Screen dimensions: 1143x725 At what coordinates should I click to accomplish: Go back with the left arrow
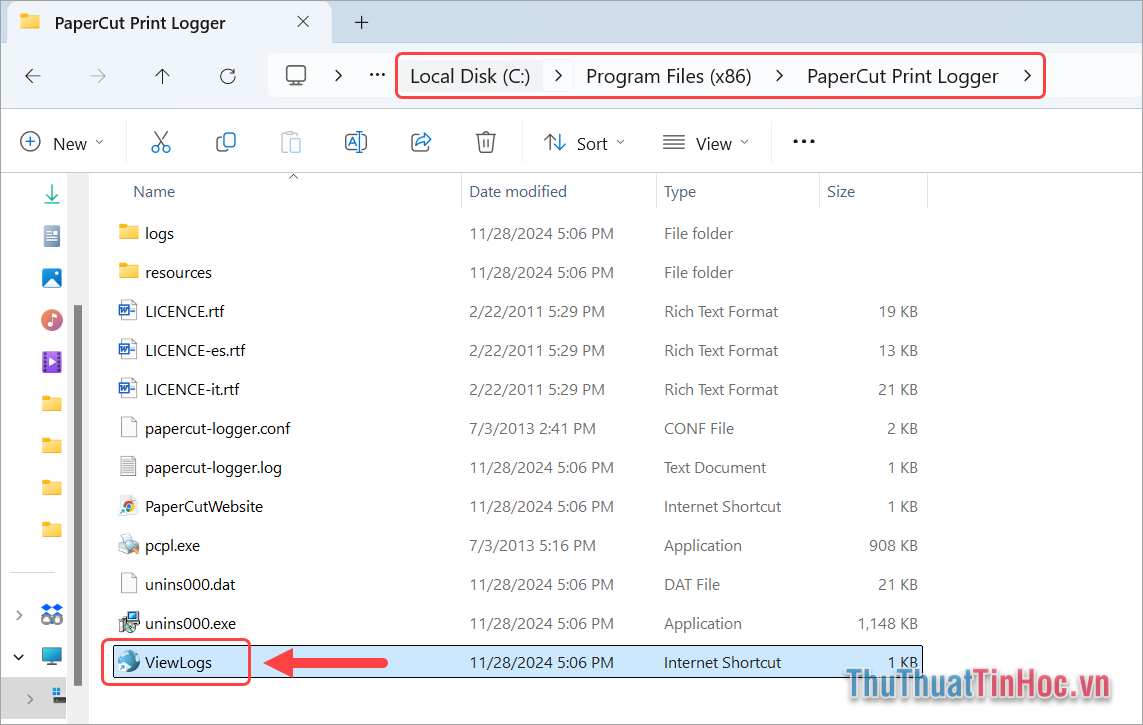33,76
